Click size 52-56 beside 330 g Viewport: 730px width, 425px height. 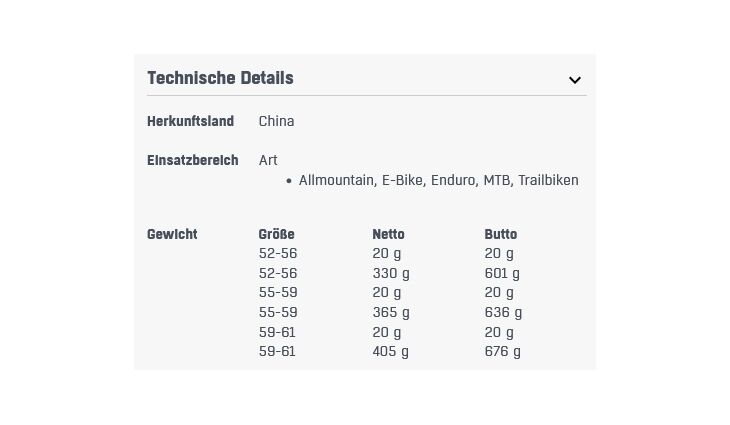tap(278, 273)
